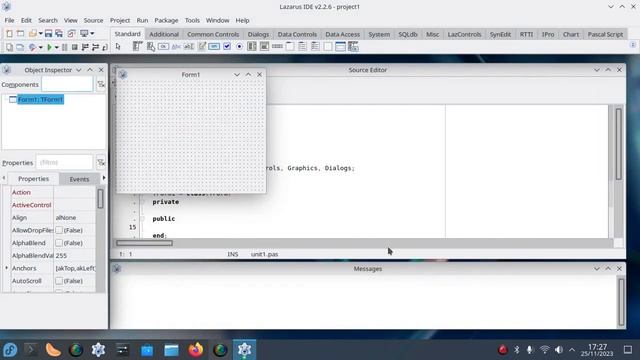Viewport: 640px width, 360px height.
Task: Select the TGroupBox component icon
Action: click(290, 47)
